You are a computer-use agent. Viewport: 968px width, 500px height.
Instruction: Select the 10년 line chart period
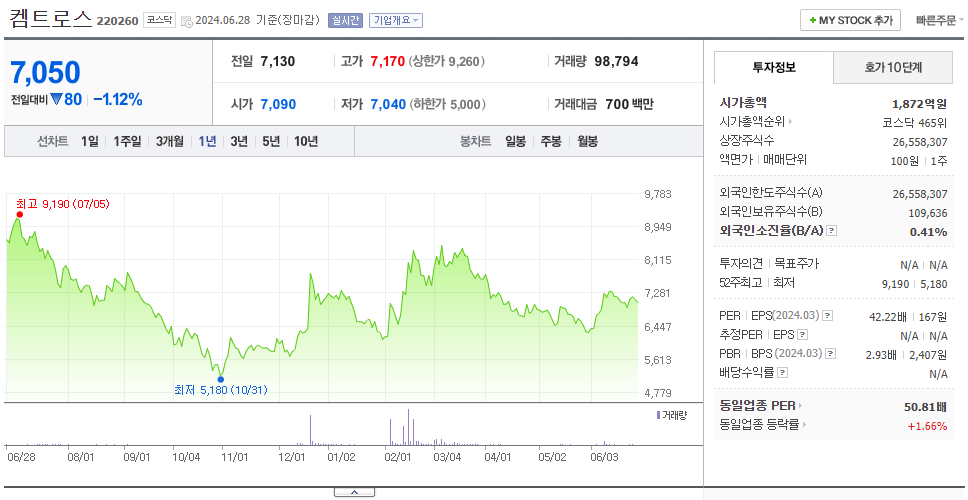(x=306, y=141)
